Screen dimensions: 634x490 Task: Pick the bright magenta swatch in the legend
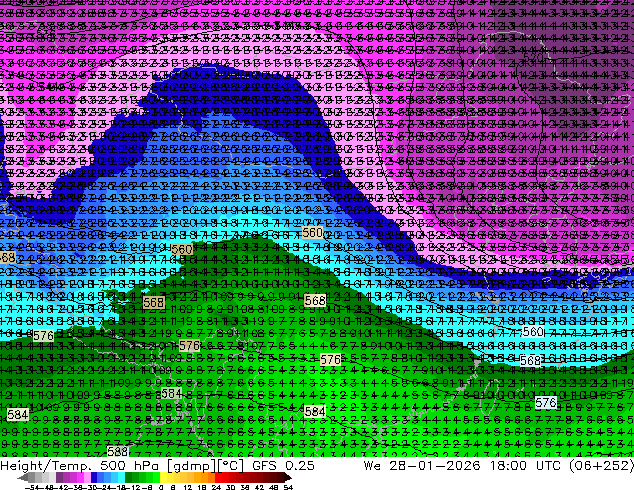pyautogui.click(x=80, y=478)
